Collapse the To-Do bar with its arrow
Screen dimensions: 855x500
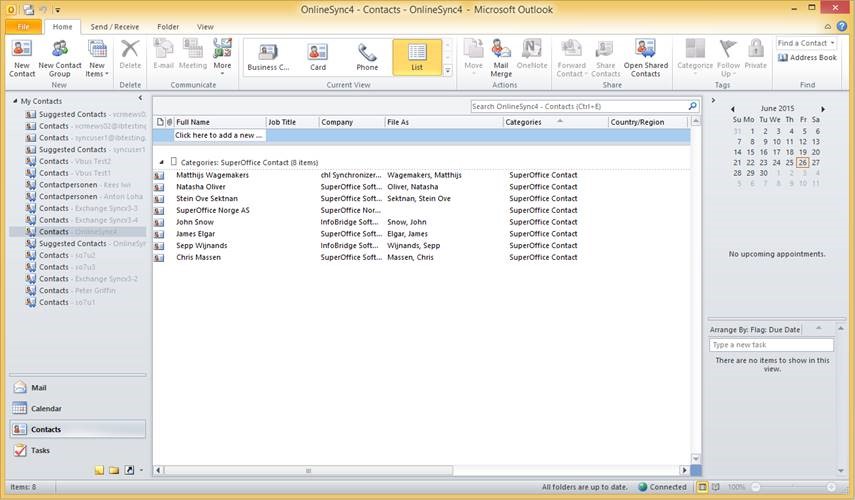click(x=713, y=100)
